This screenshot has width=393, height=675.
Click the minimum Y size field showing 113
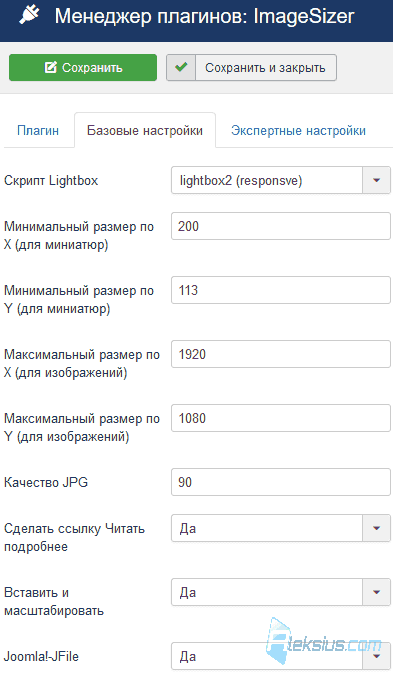pyautogui.click(x=281, y=290)
